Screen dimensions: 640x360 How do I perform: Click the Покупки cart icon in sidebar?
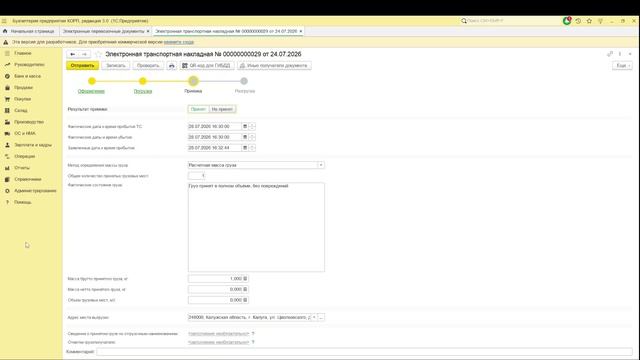tap(7, 99)
